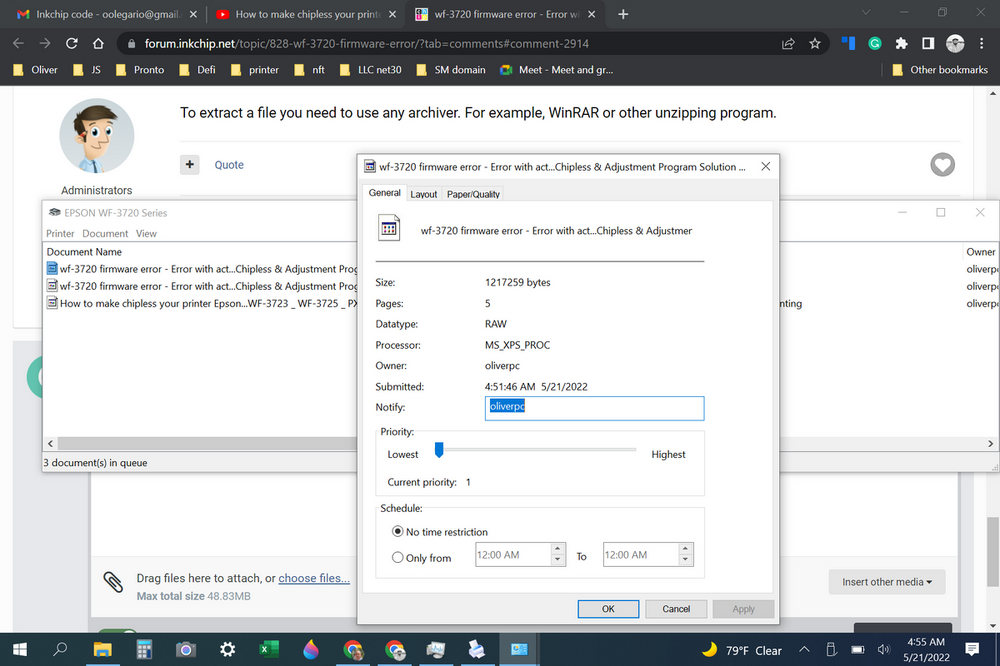Click the share icon in the address bar
Screen dimensions: 1000x666
tap(789, 44)
